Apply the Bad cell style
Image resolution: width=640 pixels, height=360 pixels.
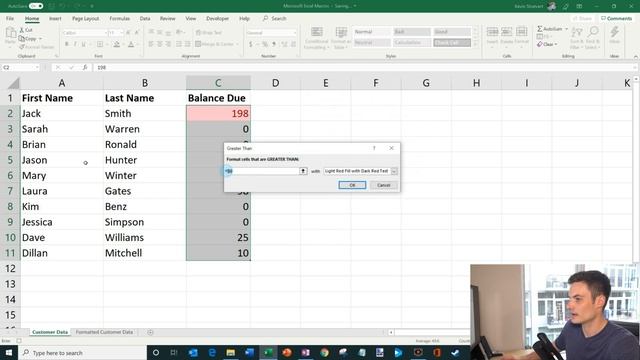tap(411, 32)
